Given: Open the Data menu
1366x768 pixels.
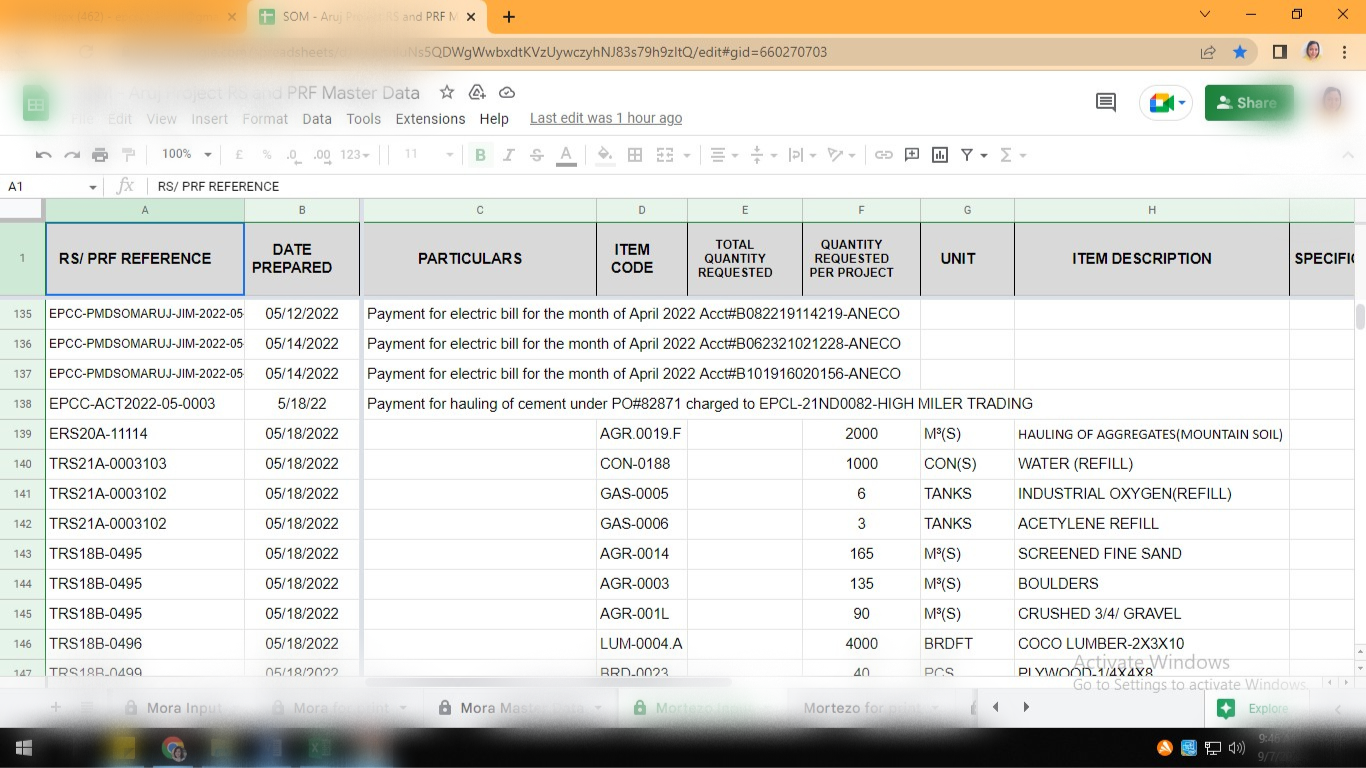Looking at the screenshot, I should (x=317, y=118).
